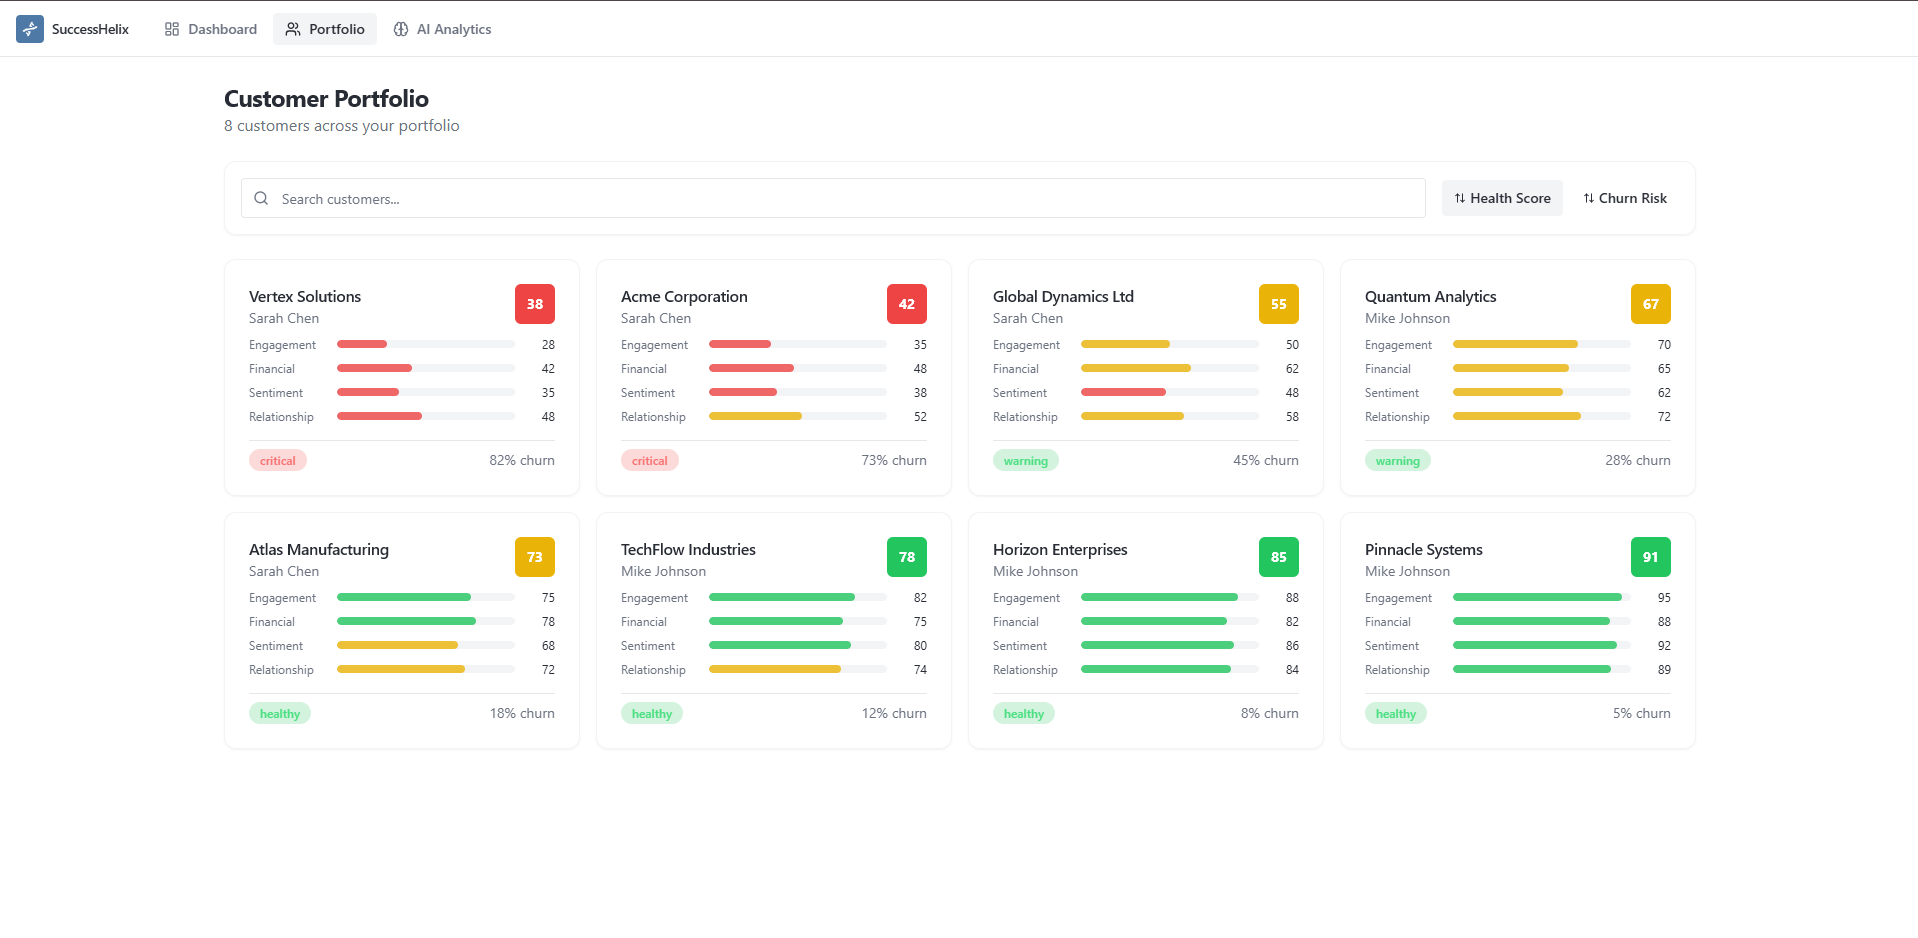Toggle sorting by Churn Risk
This screenshot has height=938, width=1918.
click(x=1625, y=198)
